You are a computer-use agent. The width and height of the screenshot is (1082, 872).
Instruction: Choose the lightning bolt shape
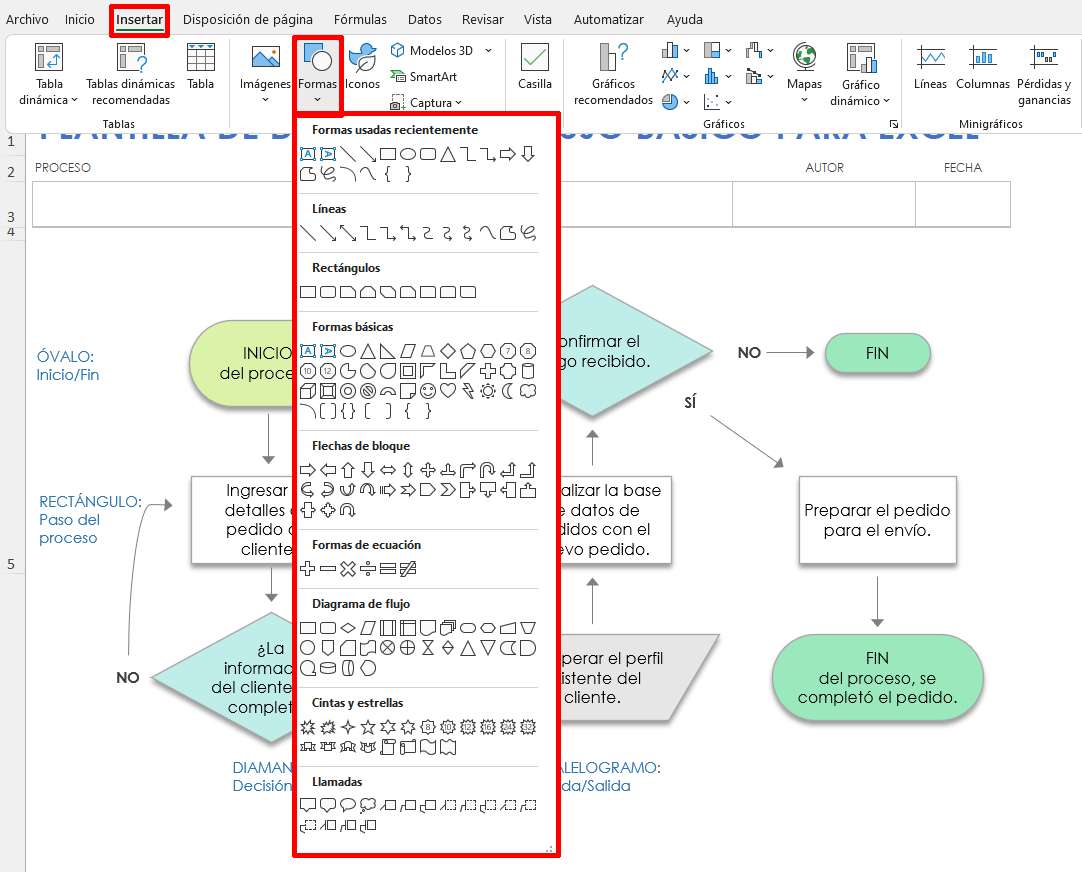click(x=468, y=391)
